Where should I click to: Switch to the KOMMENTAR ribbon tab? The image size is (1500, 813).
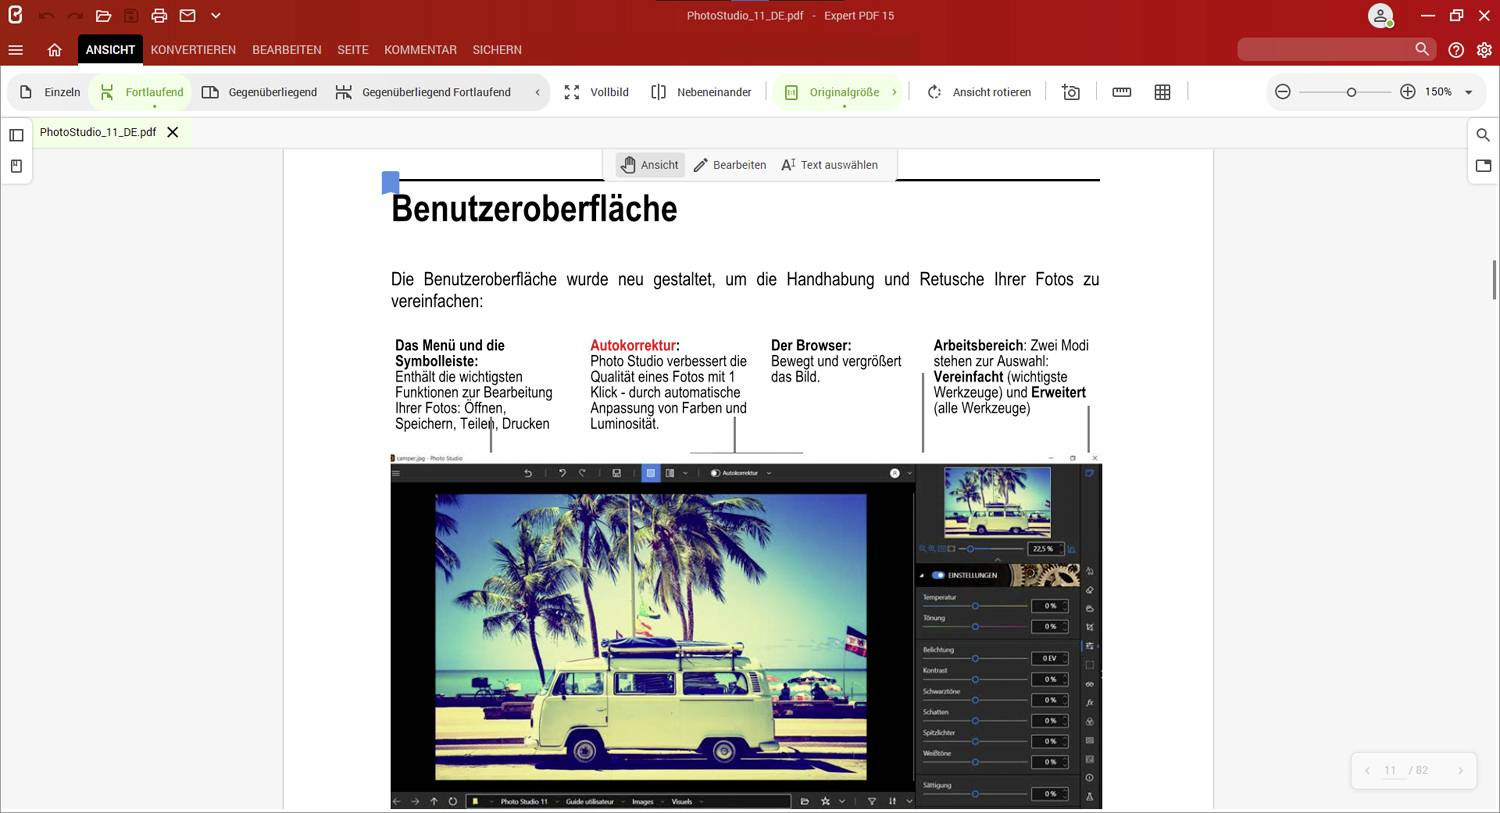[x=420, y=49]
